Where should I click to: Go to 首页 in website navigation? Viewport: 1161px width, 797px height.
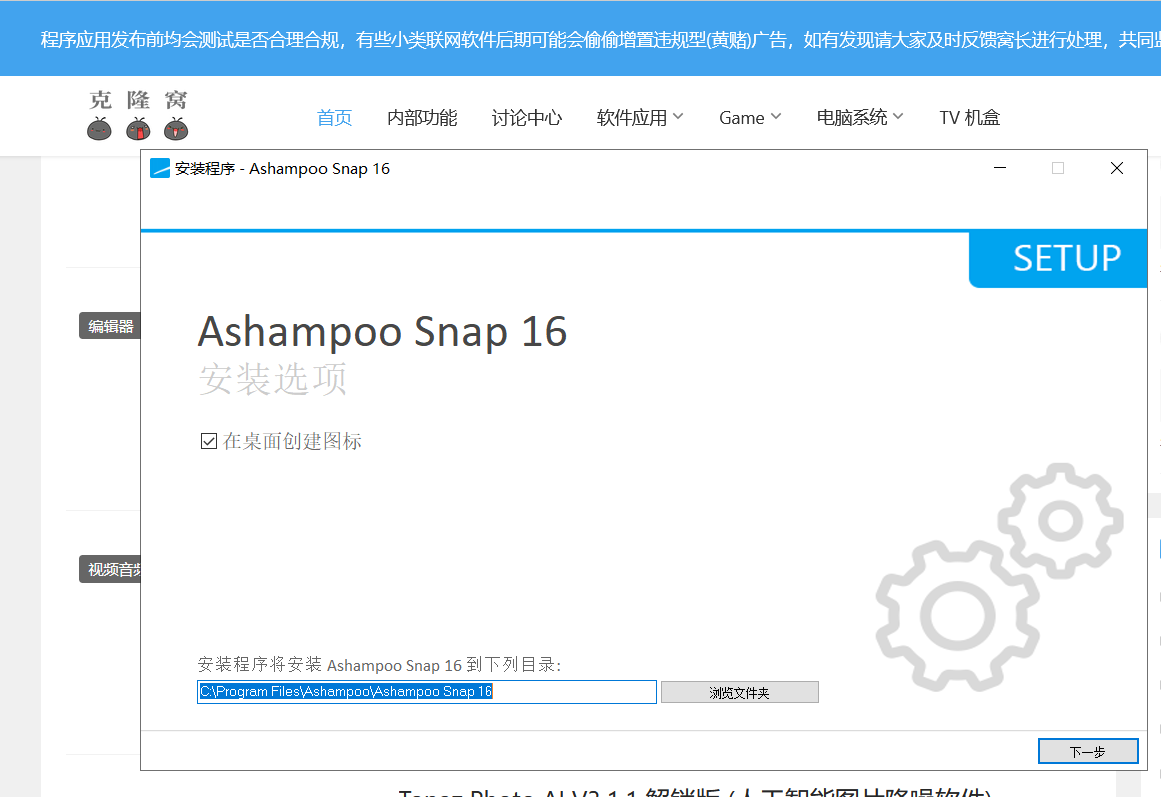334,118
